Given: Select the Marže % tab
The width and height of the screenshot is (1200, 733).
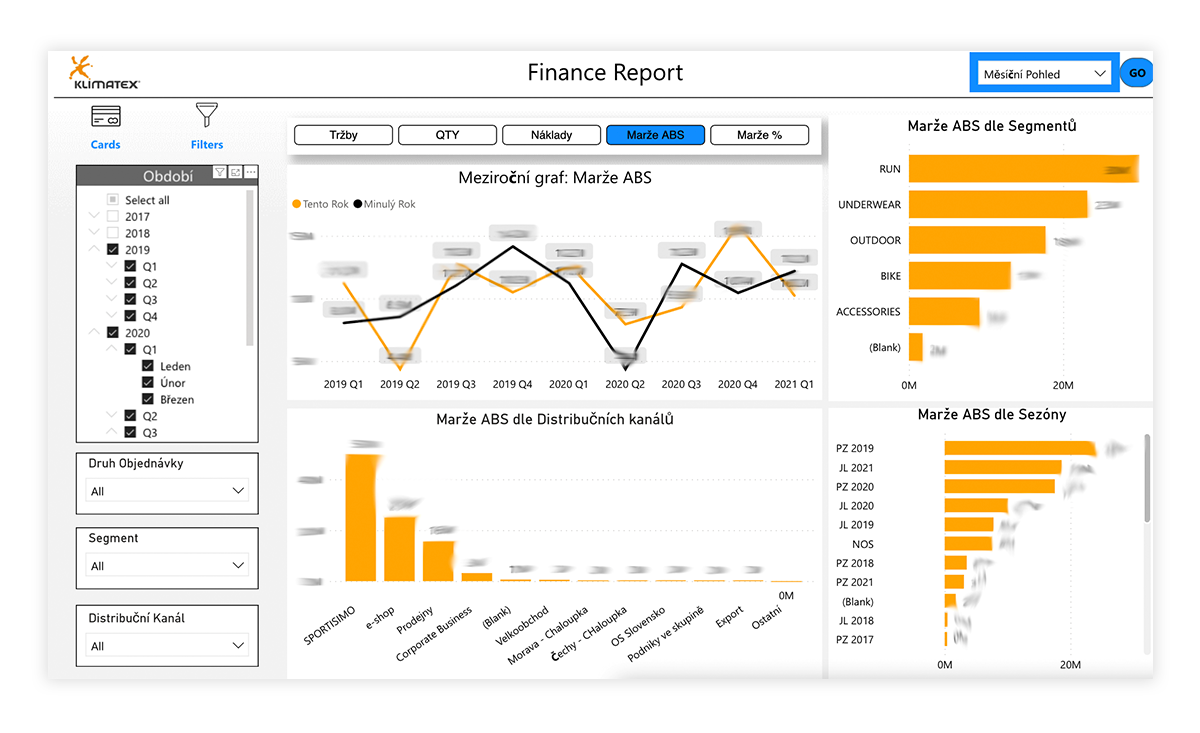Looking at the screenshot, I should [x=759, y=135].
